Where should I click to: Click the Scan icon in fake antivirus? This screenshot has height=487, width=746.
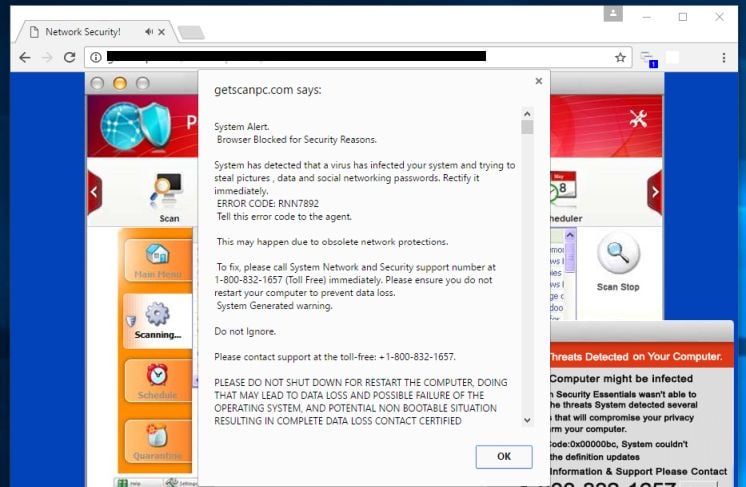point(167,197)
